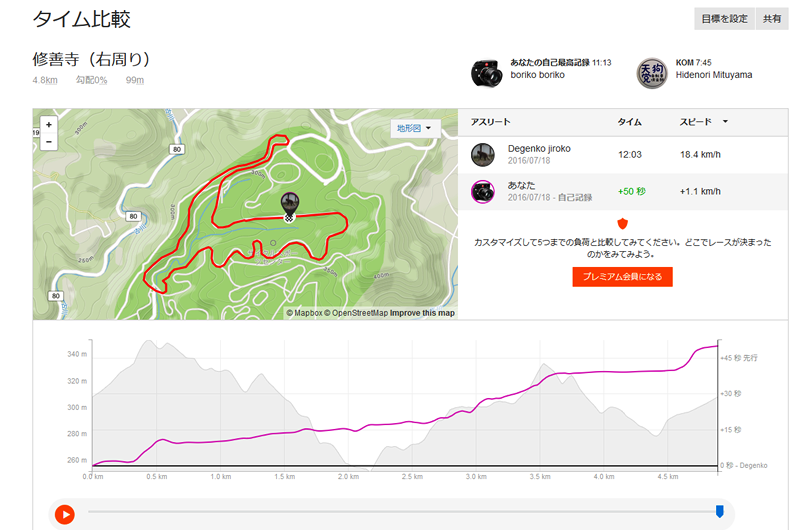Click the play button below the chart
This screenshot has width=800, height=530.
point(65,514)
